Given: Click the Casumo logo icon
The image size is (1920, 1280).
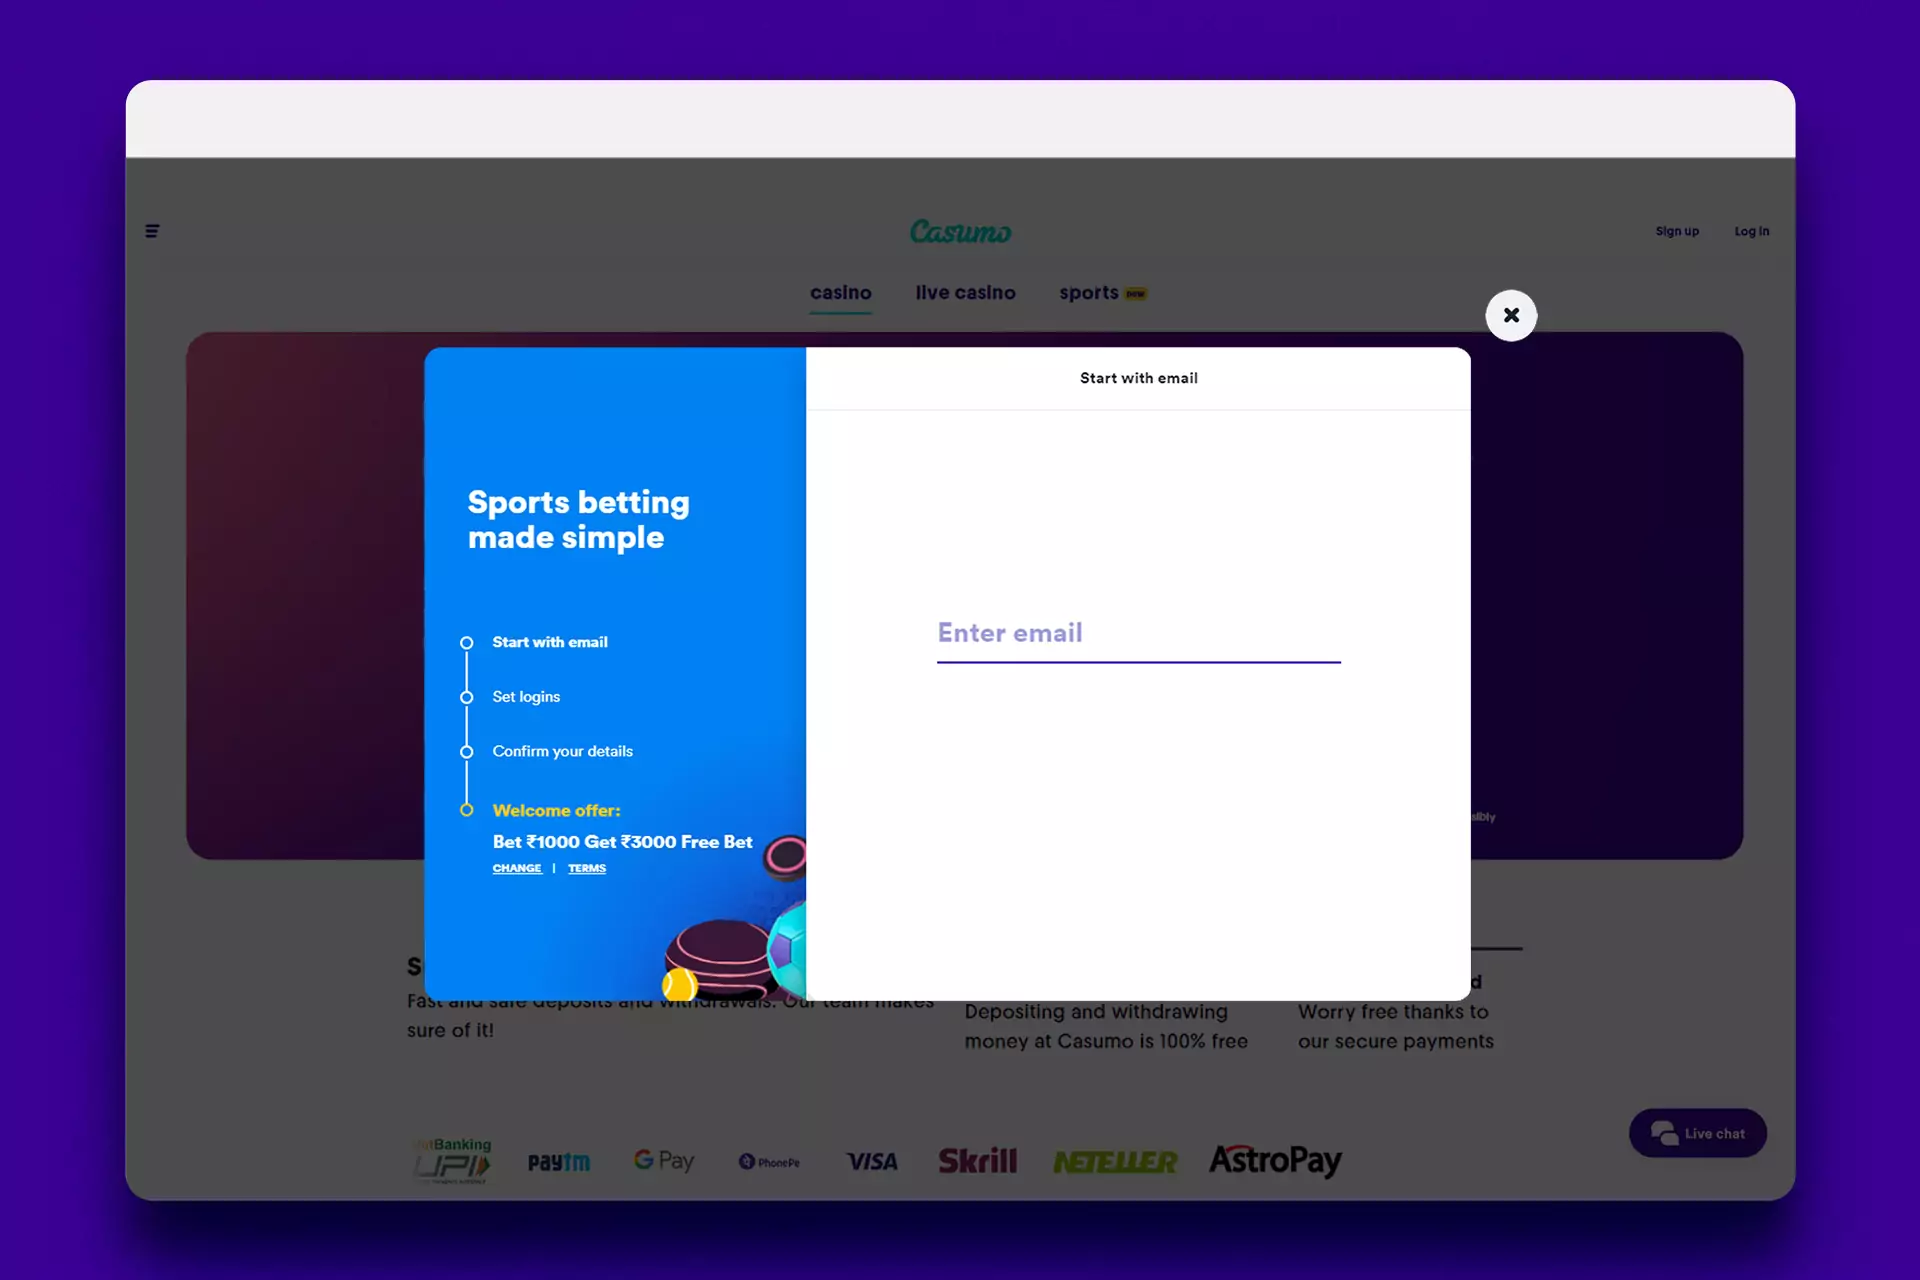Looking at the screenshot, I should click(960, 231).
